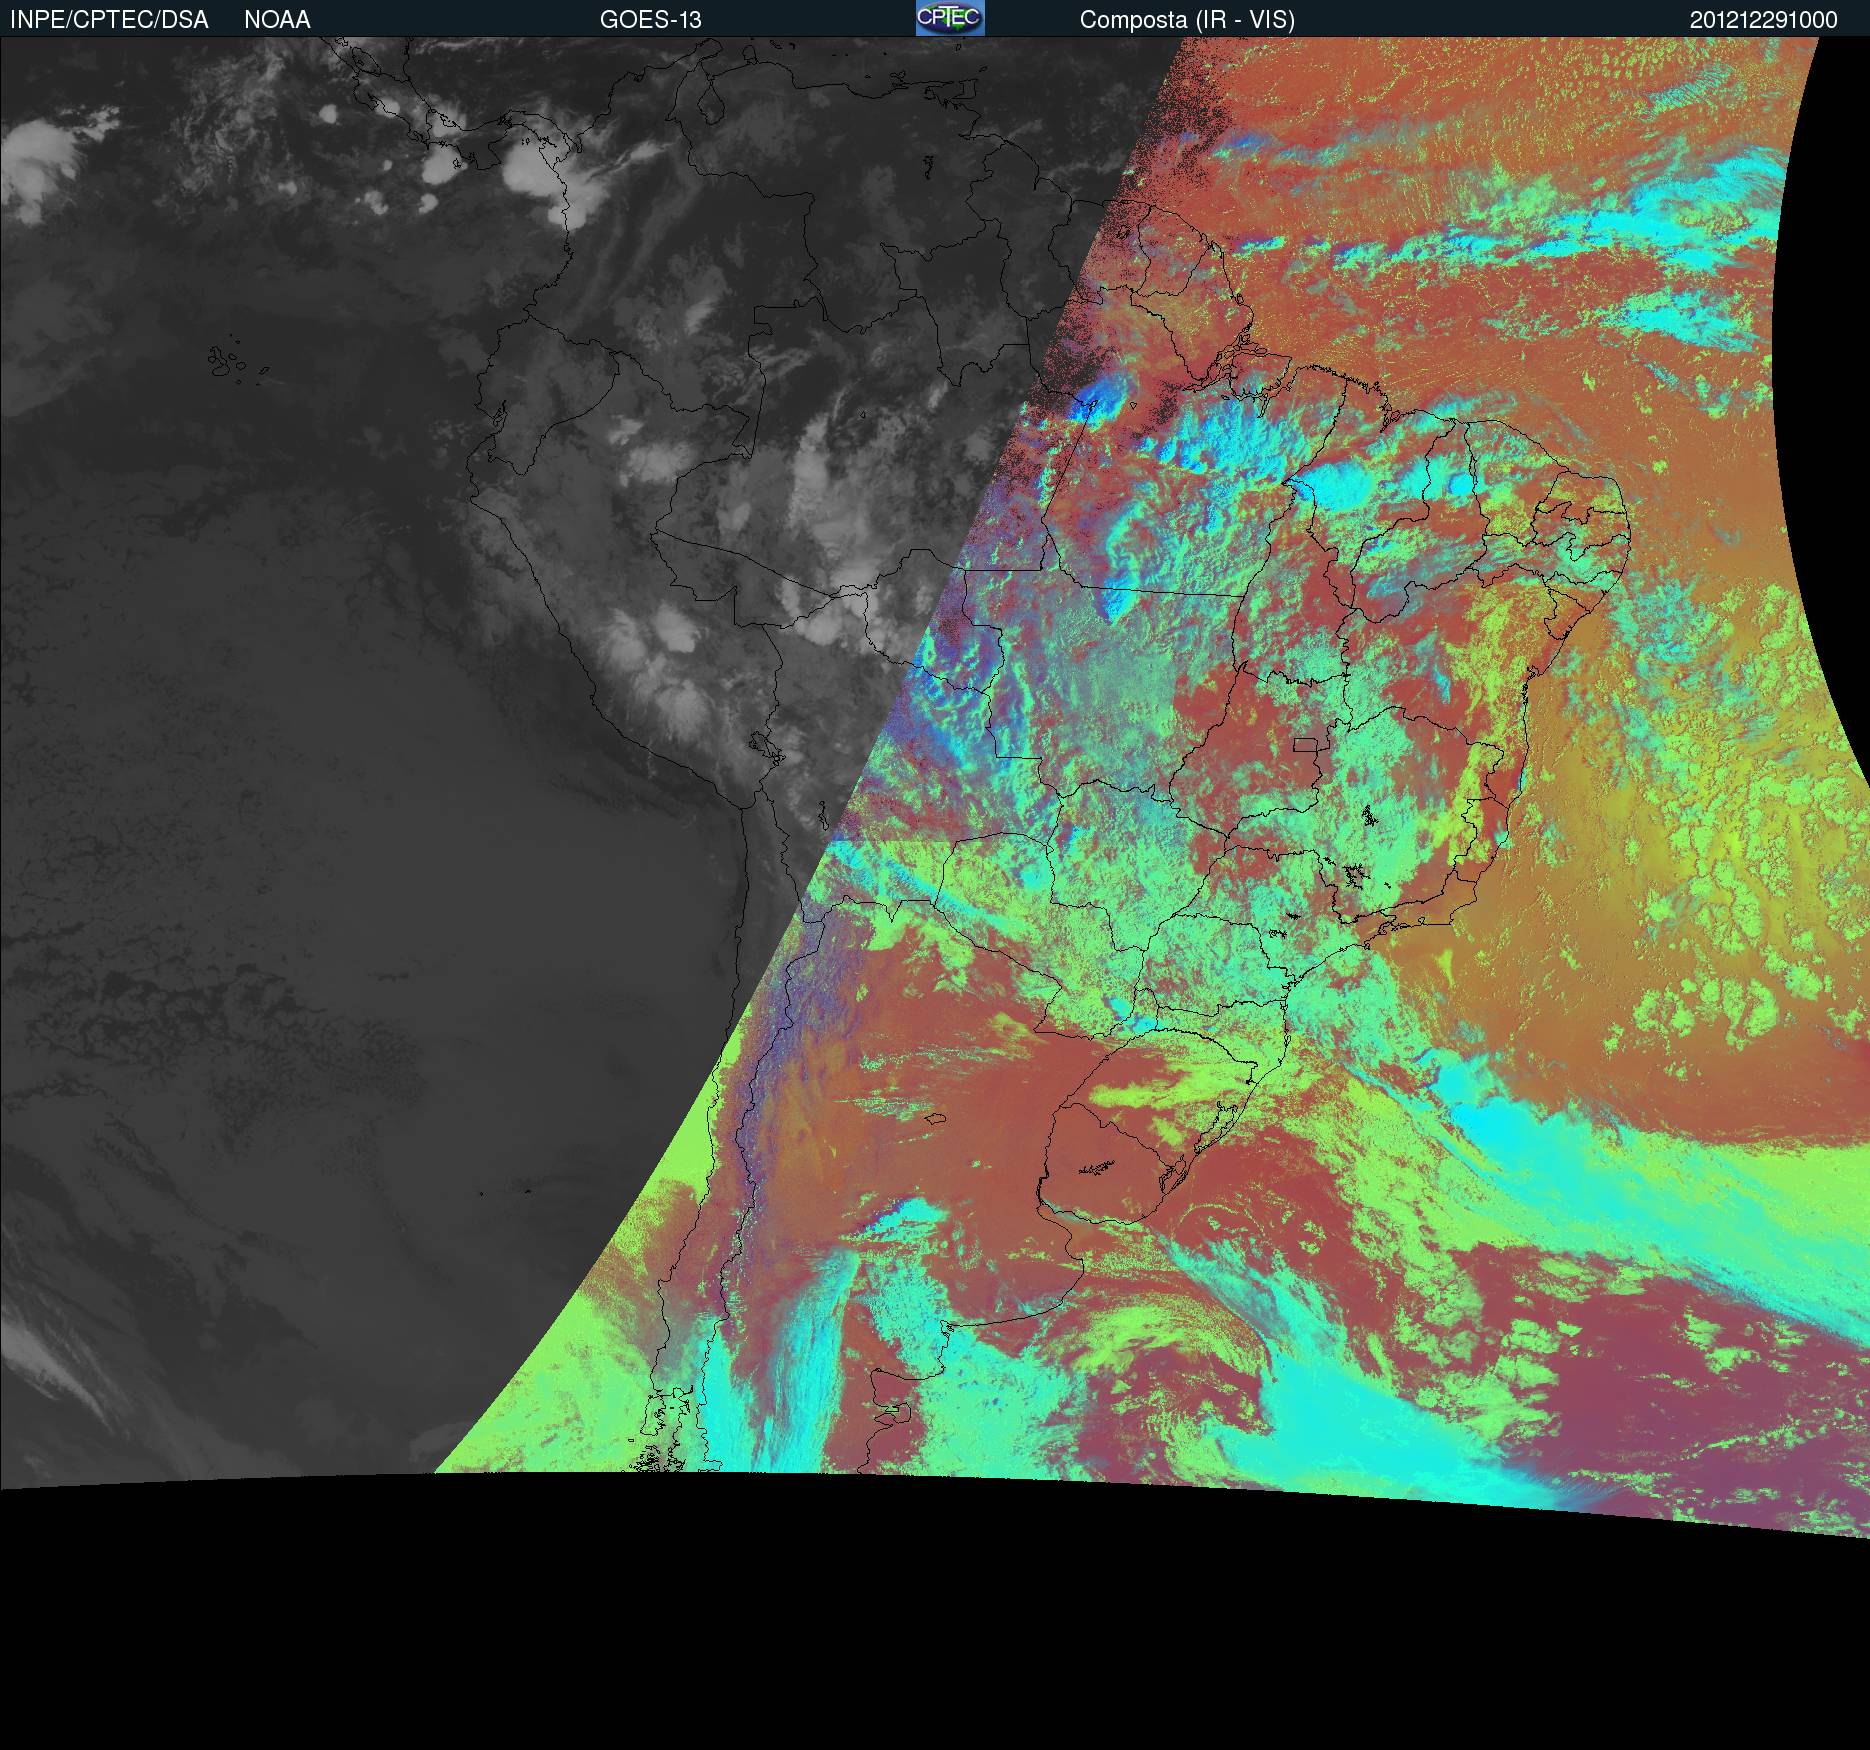The width and height of the screenshot is (1870, 1750).
Task: Click the Composta (IR - VIS) title
Action: pyautogui.click(x=1187, y=20)
